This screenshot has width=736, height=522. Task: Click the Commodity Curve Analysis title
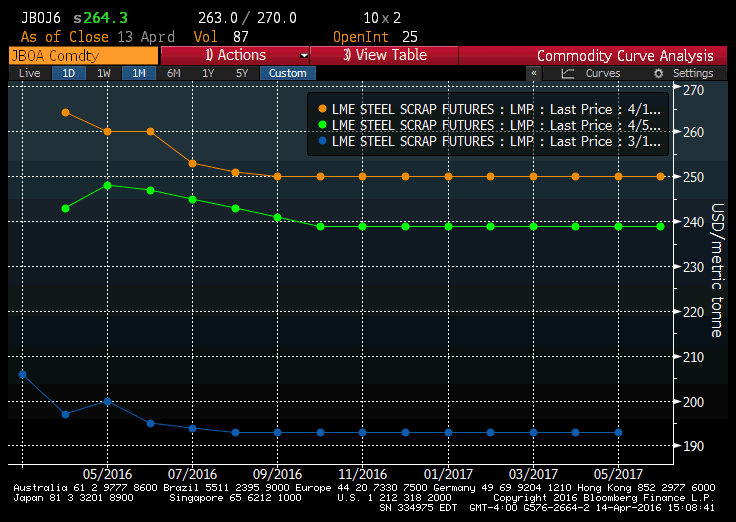pos(625,56)
